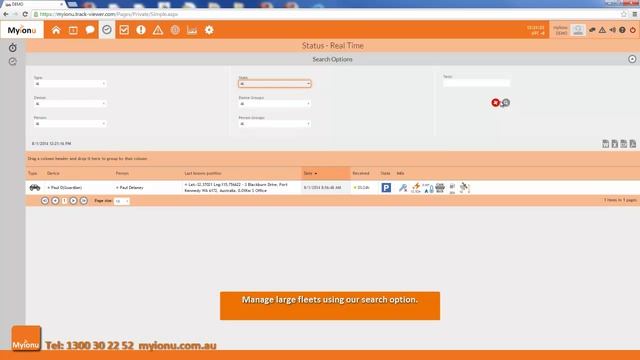Open the State dropdown
The width and height of the screenshot is (640, 360).
(x=275, y=84)
